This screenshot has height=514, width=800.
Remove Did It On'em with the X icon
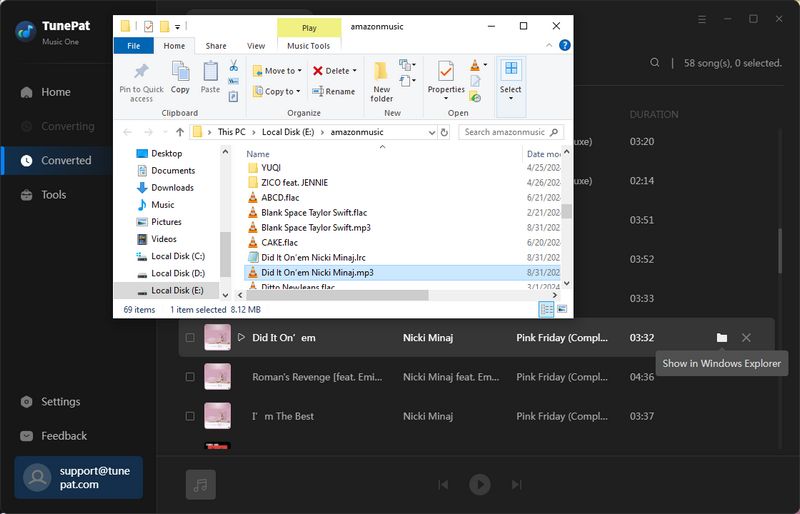[x=746, y=338]
